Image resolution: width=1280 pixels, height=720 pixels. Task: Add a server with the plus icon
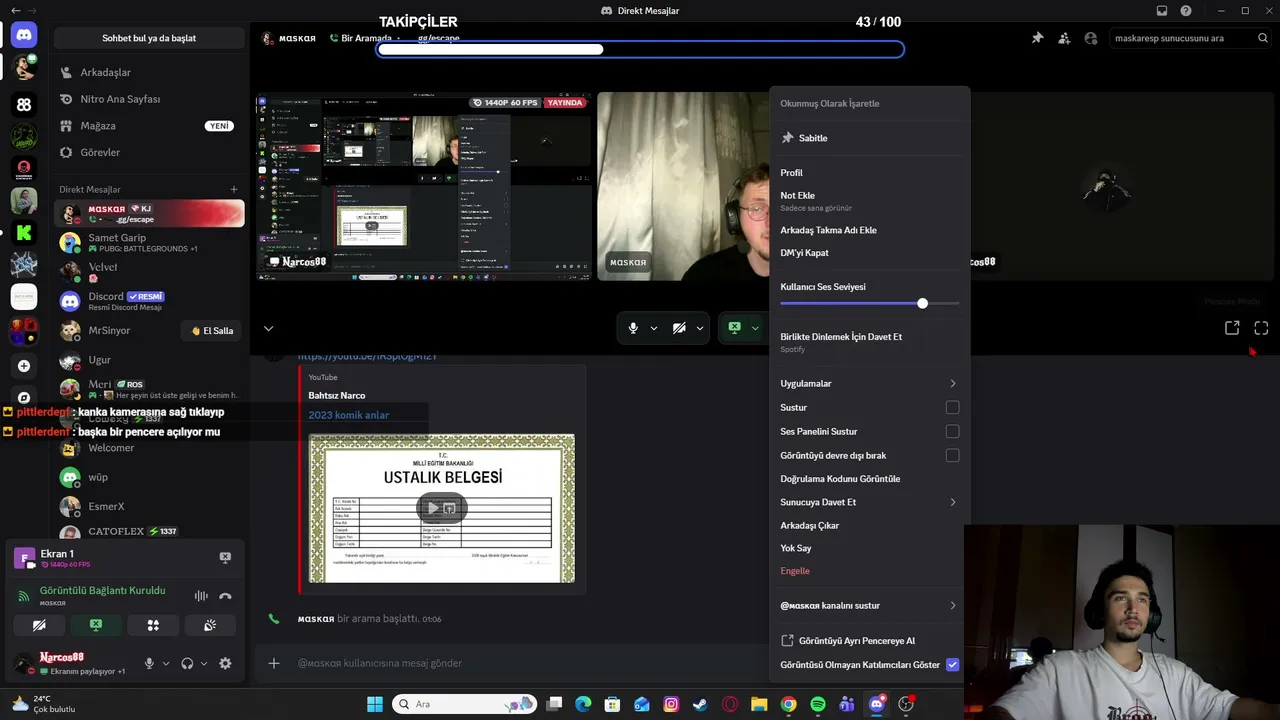(x=24, y=366)
